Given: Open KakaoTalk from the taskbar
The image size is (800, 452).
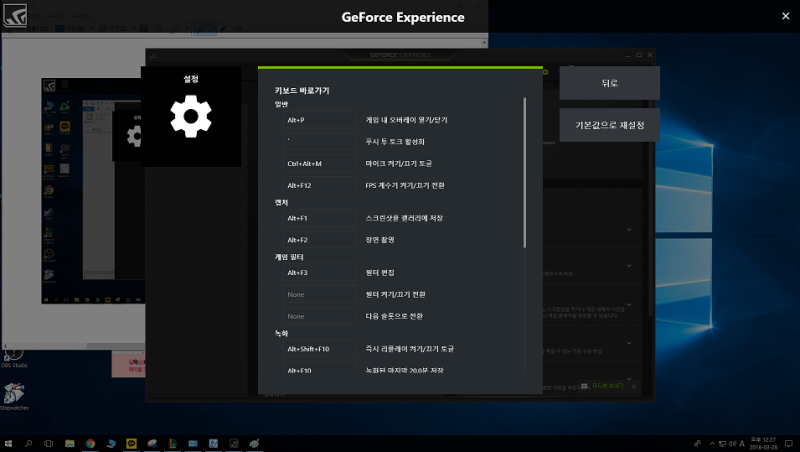Looking at the screenshot, I should pyautogui.click(x=131, y=443).
